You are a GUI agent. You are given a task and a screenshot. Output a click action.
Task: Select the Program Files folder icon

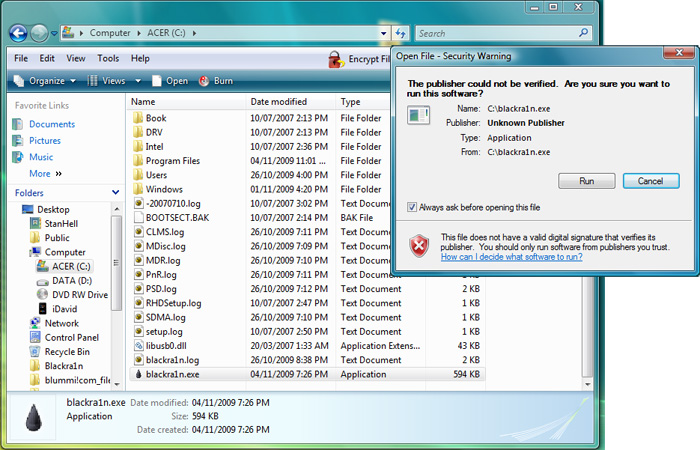click(x=138, y=161)
